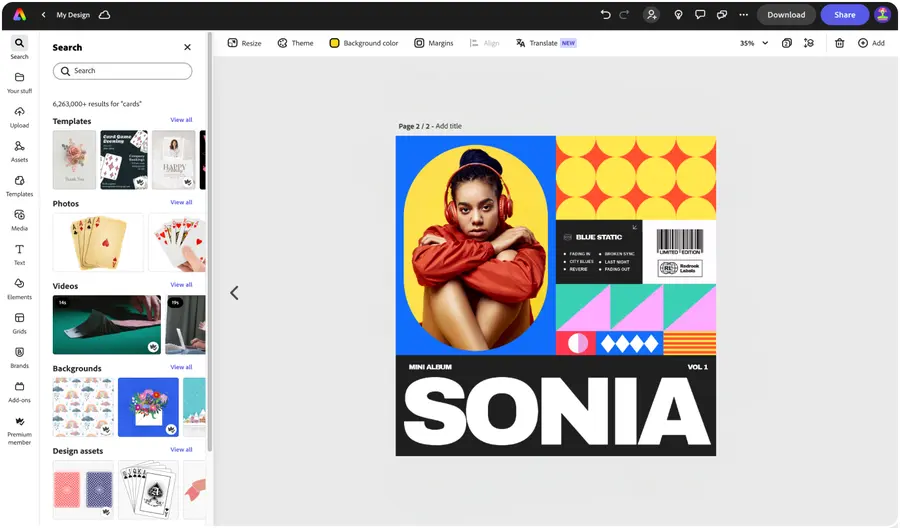
Task: View all Photos results
Action: pos(181,202)
